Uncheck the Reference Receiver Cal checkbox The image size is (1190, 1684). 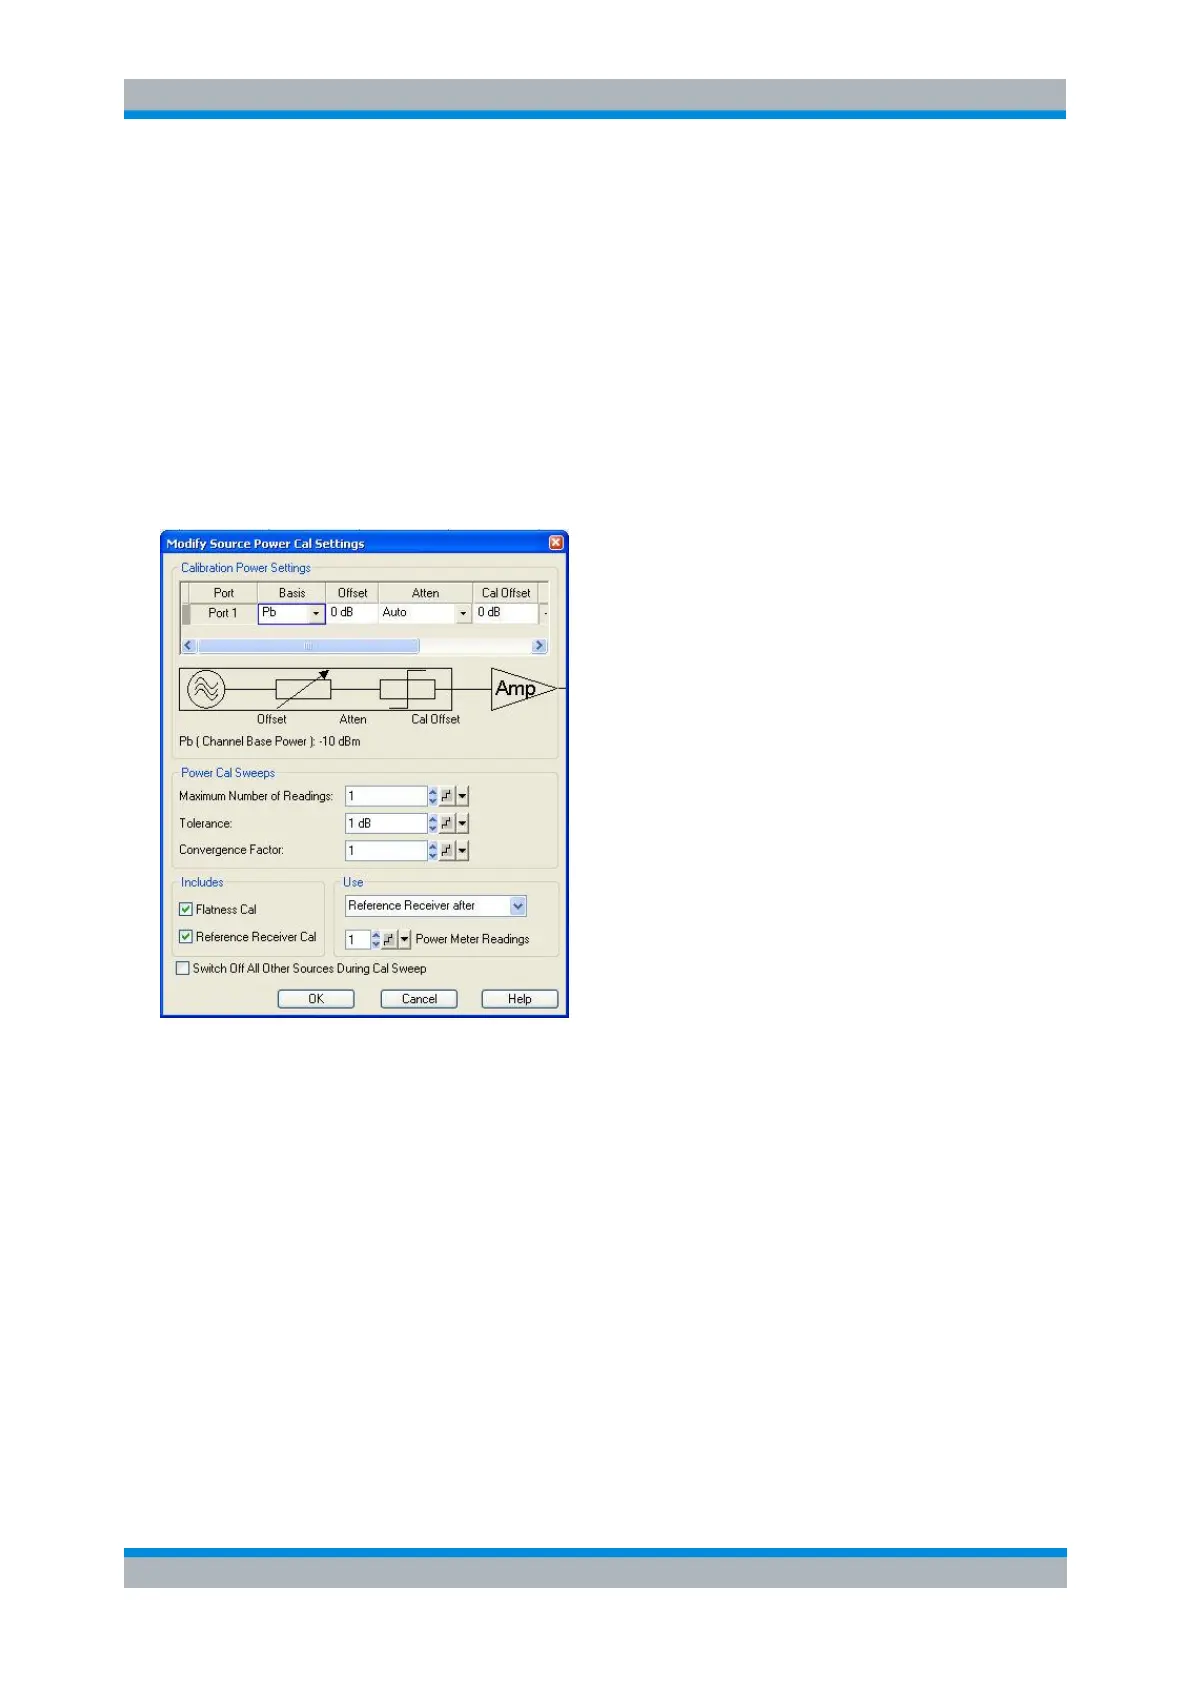click(x=185, y=937)
